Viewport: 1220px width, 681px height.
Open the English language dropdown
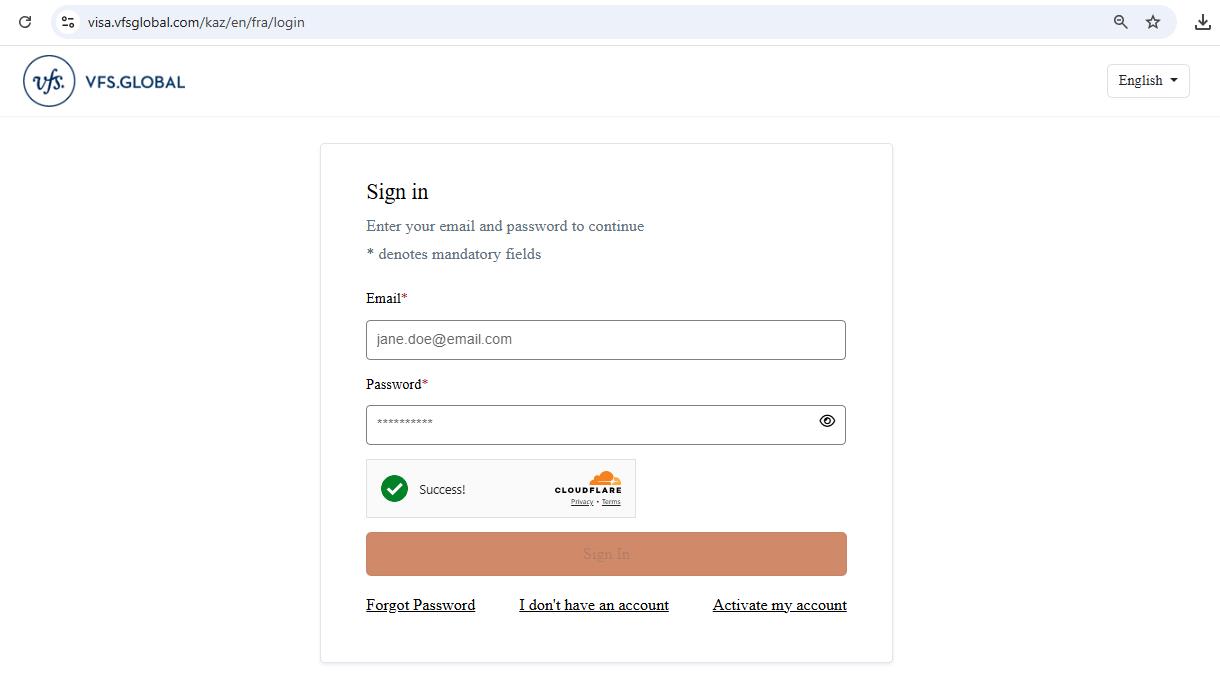pyautogui.click(x=1147, y=81)
